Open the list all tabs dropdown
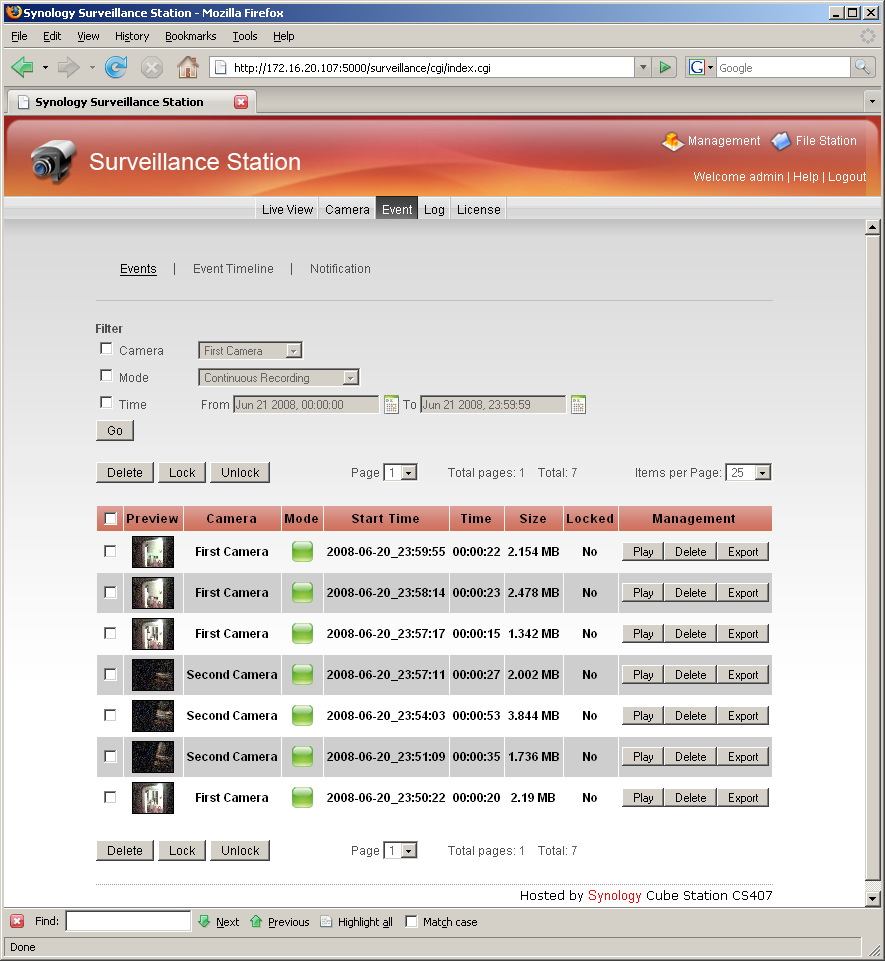The width and height of the screenshot is (885, 961). 872,101
